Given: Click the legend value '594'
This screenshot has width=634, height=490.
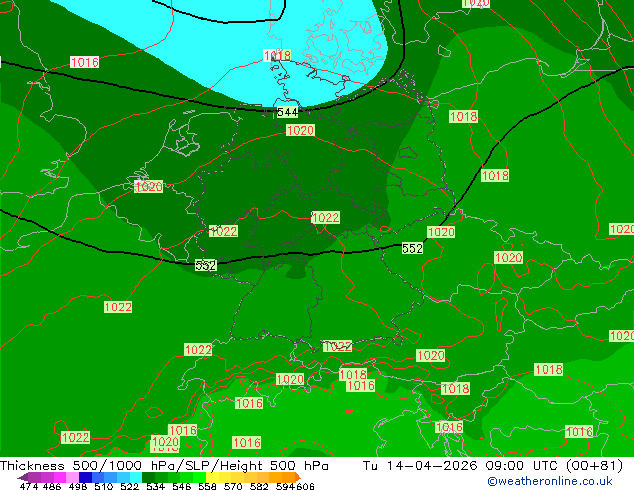Looking at the screenshot, I should [x=285, y=486].
